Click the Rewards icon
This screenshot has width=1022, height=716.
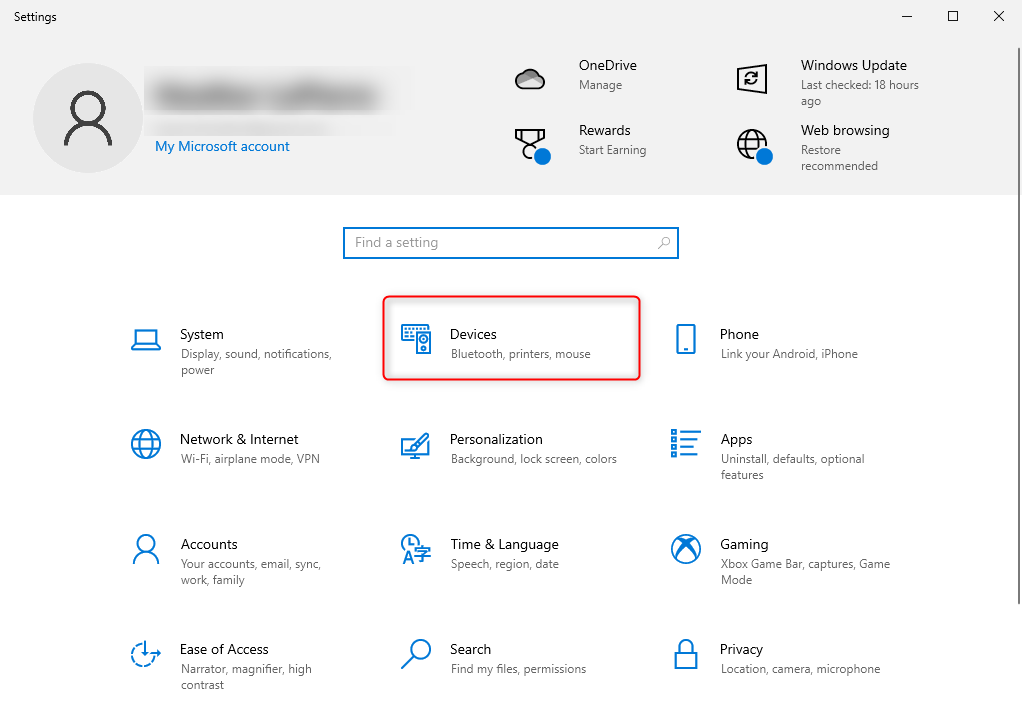point(531,143)
